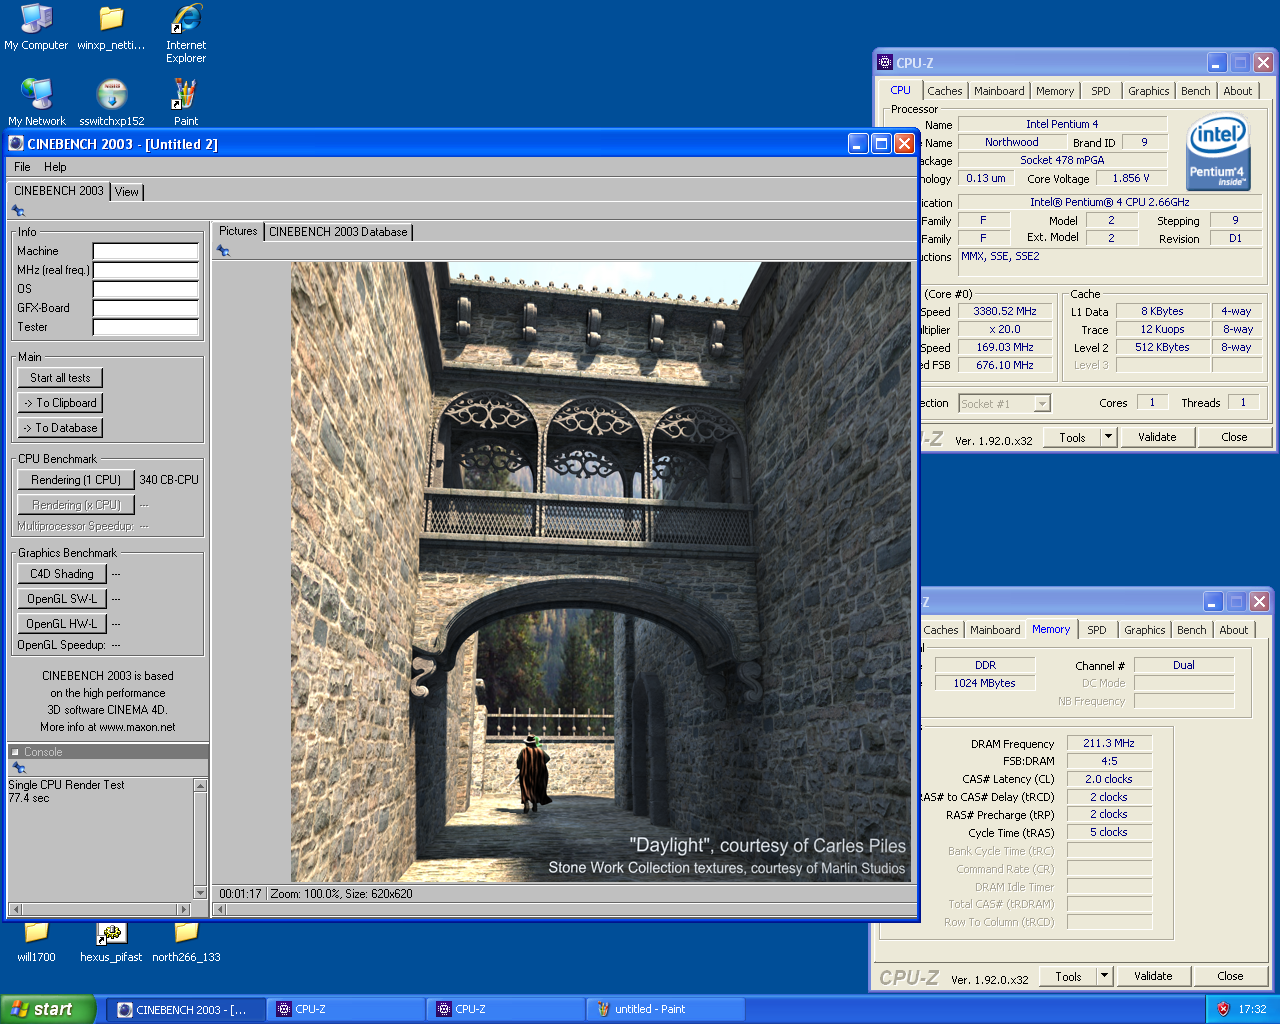Click console scrollbar down arrow
1280x1024 pixels.
(x=200, y=893)
